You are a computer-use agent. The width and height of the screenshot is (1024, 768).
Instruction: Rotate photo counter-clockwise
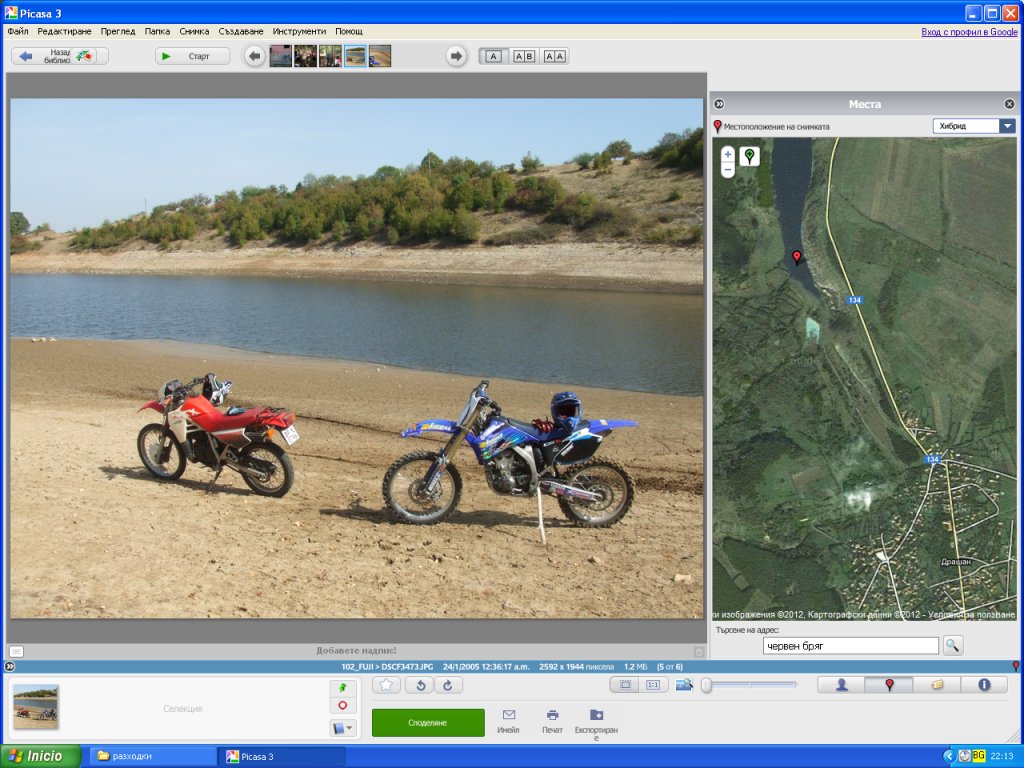pos(421,685)
